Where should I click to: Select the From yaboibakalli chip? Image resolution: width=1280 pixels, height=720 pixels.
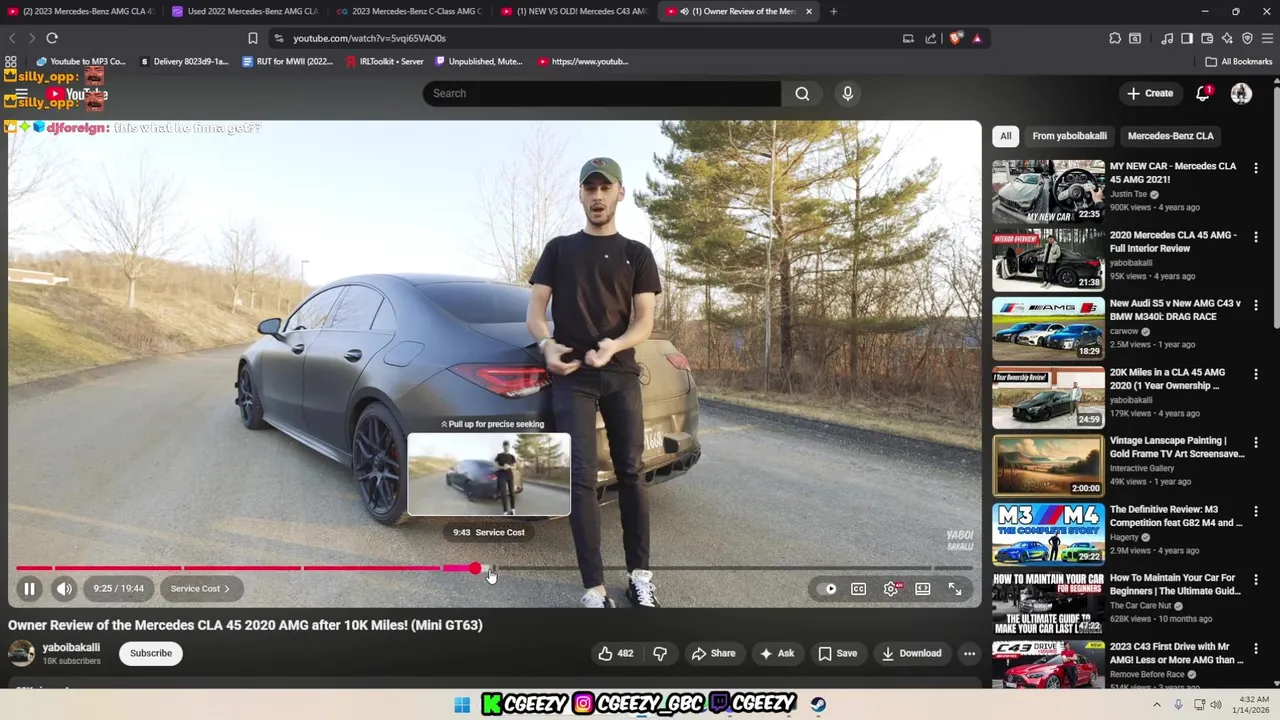pyautogui.click(x=1069, y=136)
